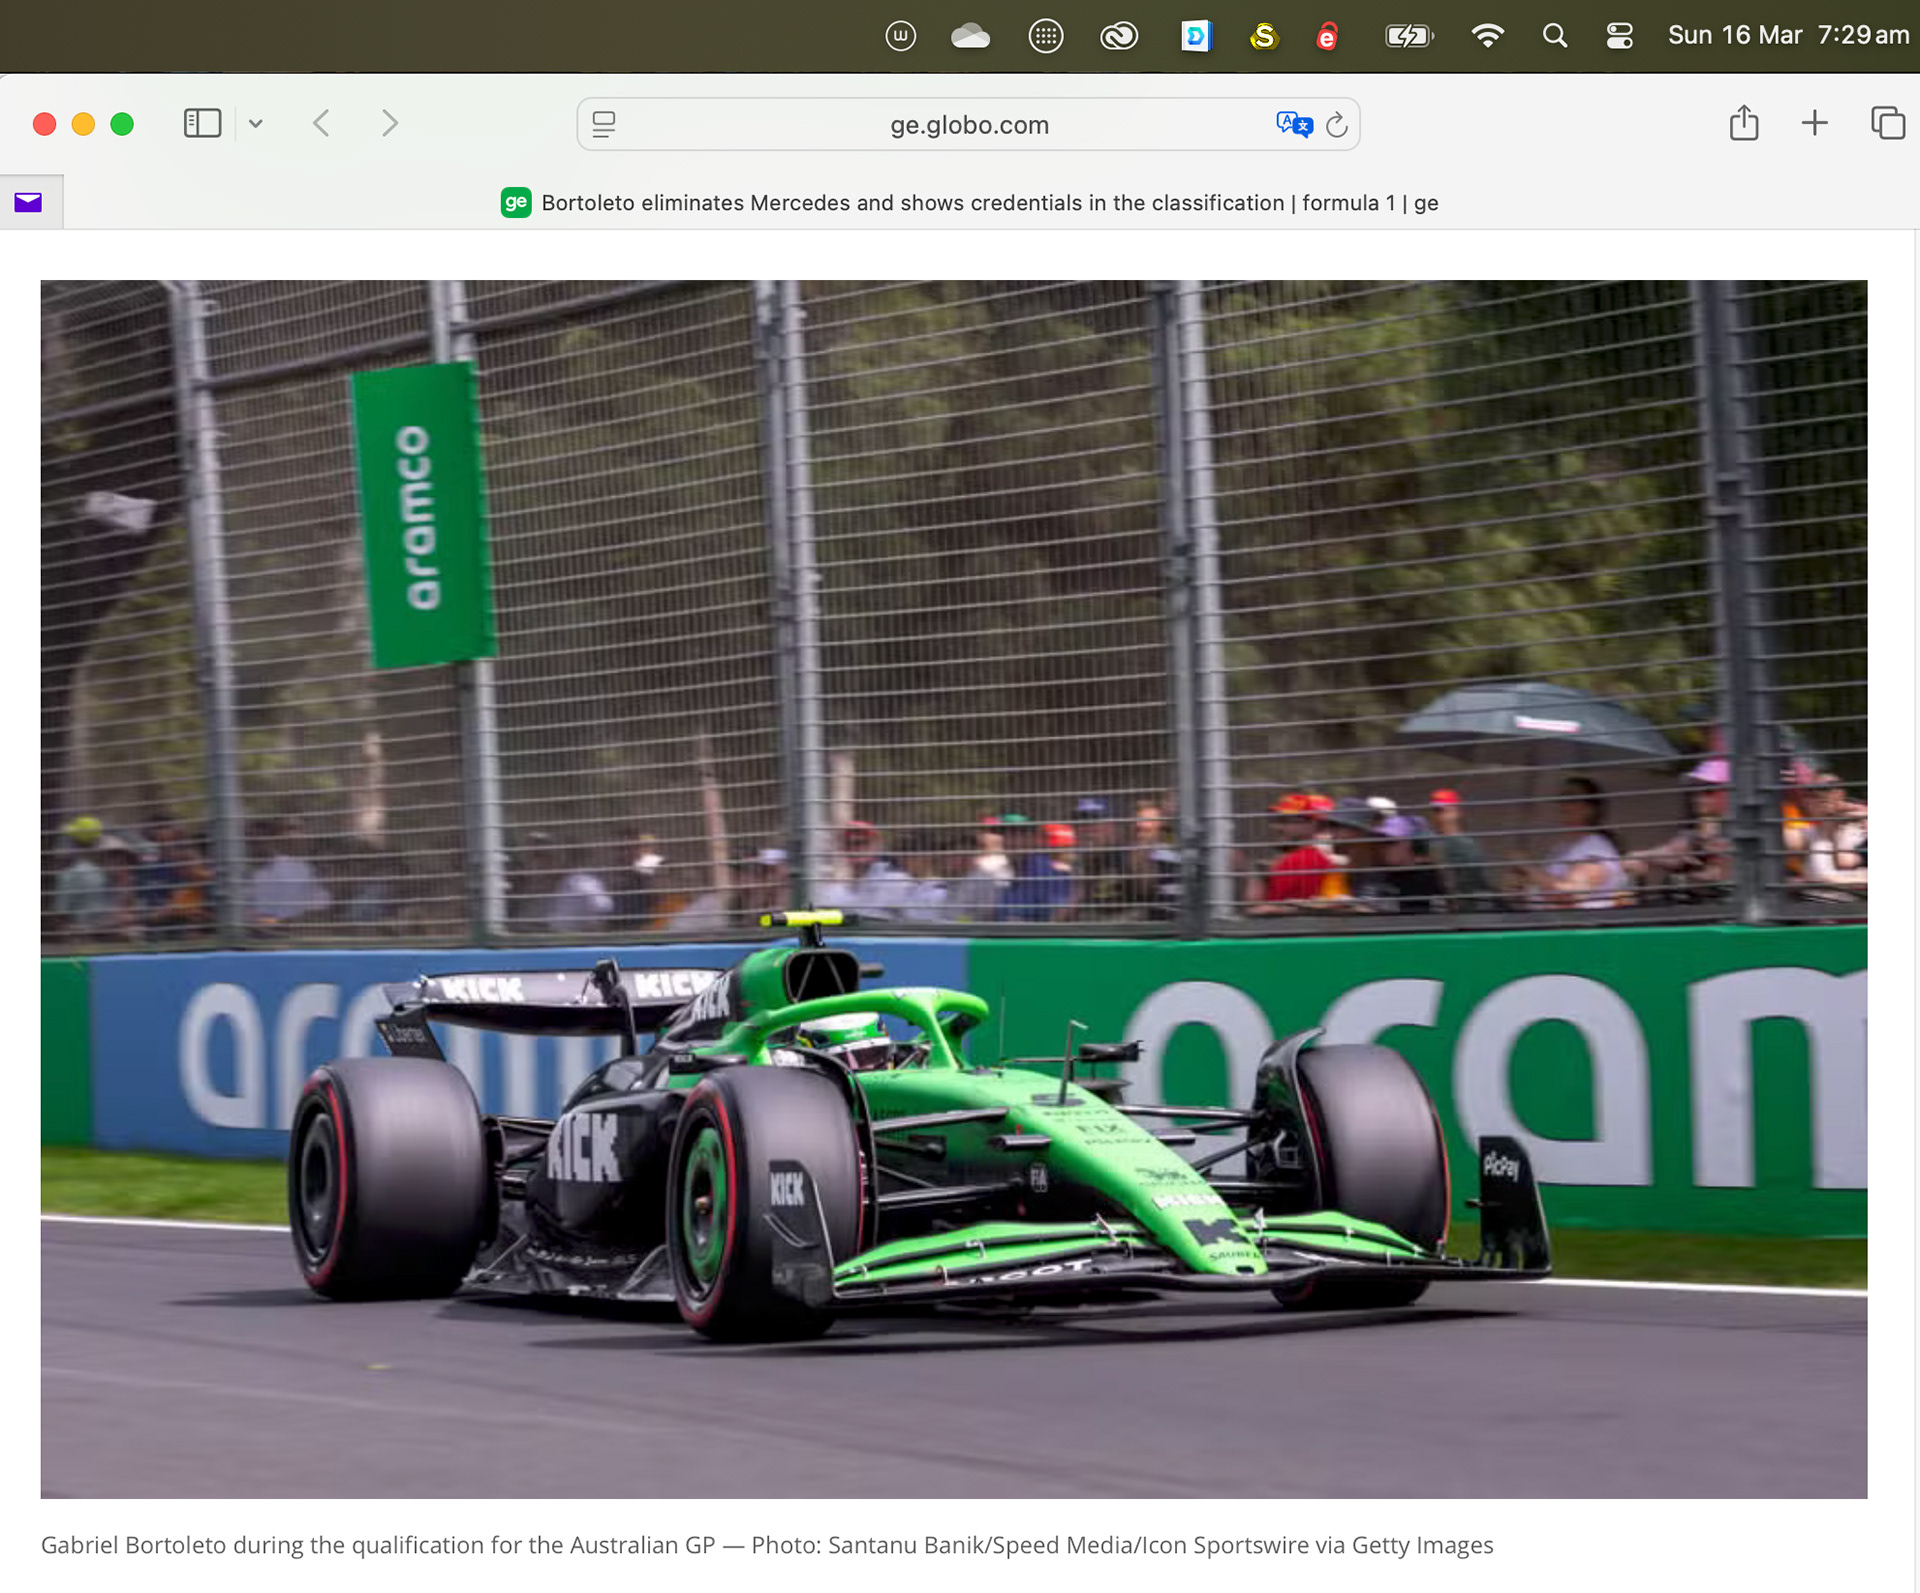
Task: Expand the sidebar tab group dropdown arrow
Action: pyautogui.click(x=256, y=123)
